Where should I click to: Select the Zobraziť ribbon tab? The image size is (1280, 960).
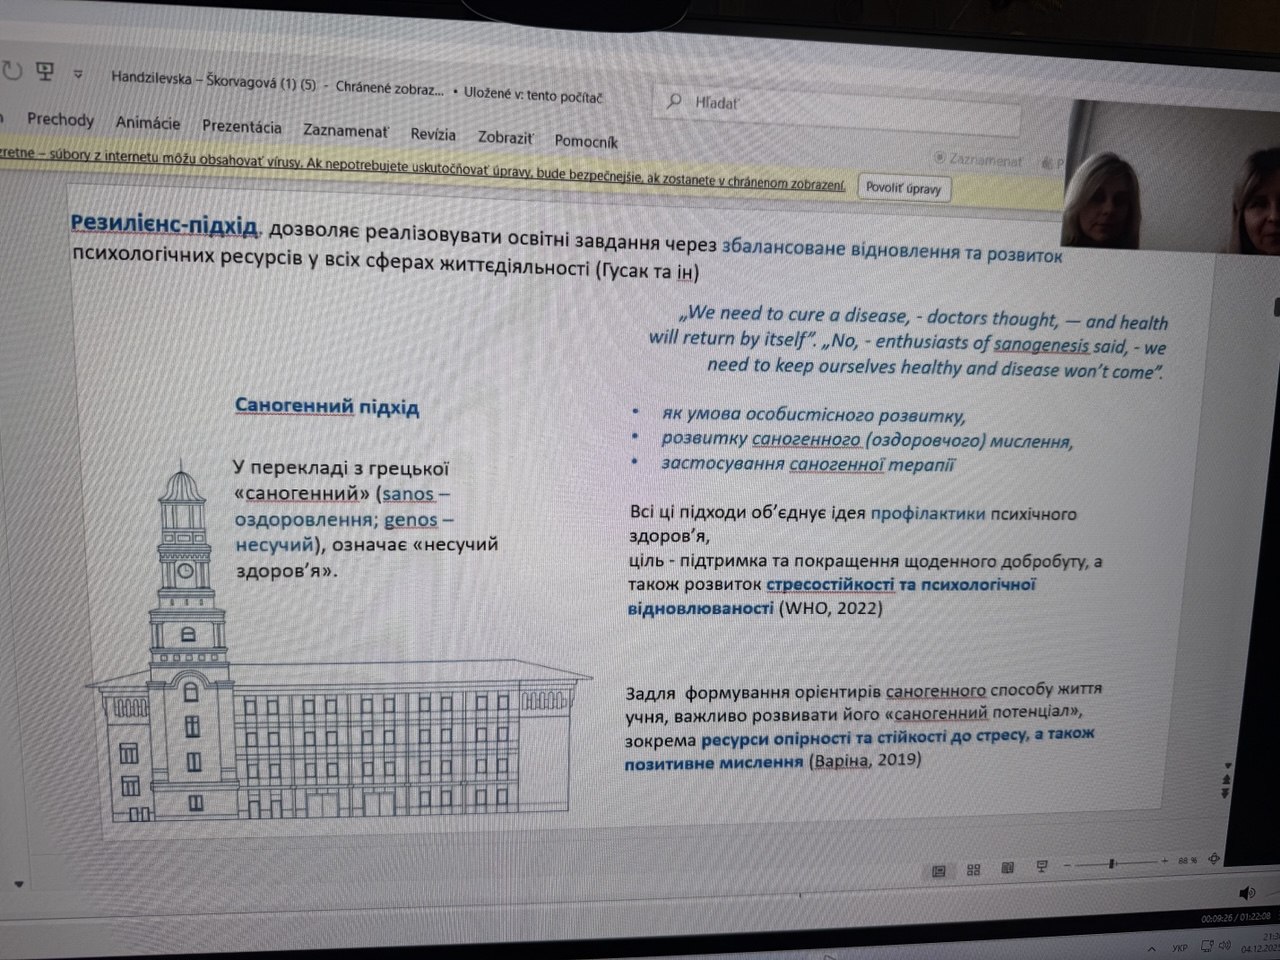505,138
